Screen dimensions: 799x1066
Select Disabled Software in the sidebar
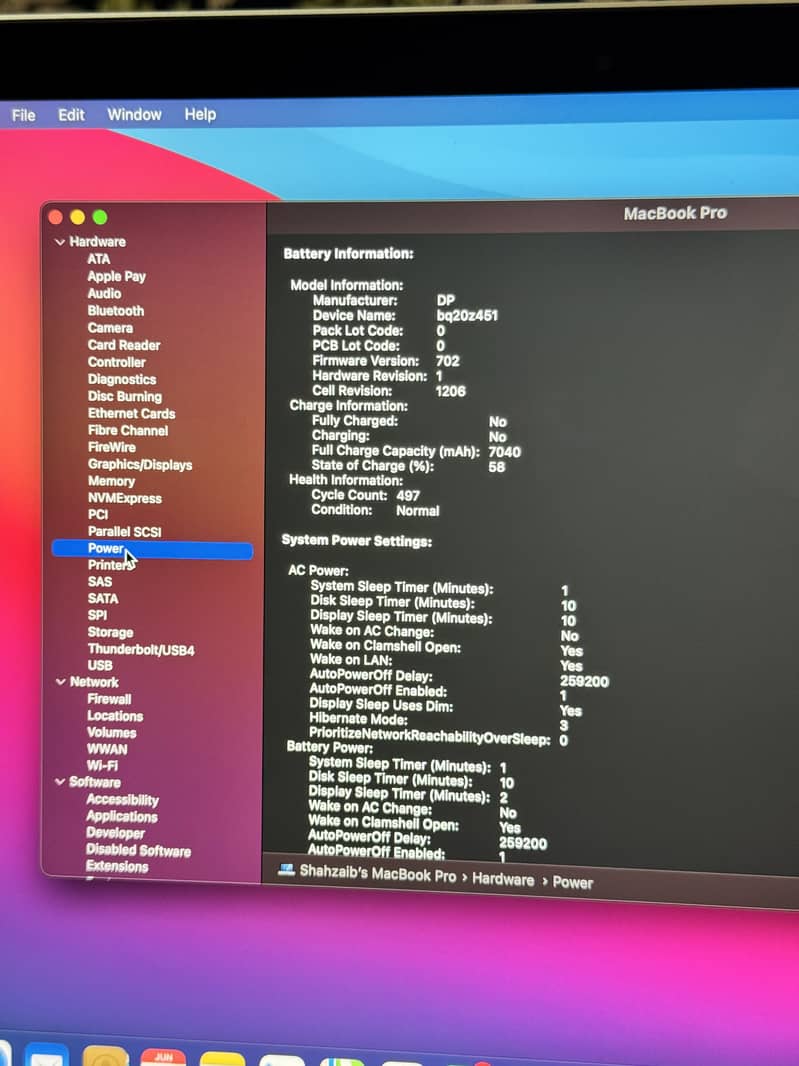coord(138,850)
